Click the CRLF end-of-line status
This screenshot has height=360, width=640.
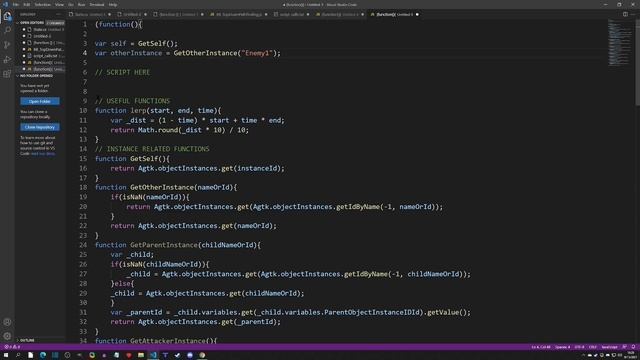click(x=593, y=347)
